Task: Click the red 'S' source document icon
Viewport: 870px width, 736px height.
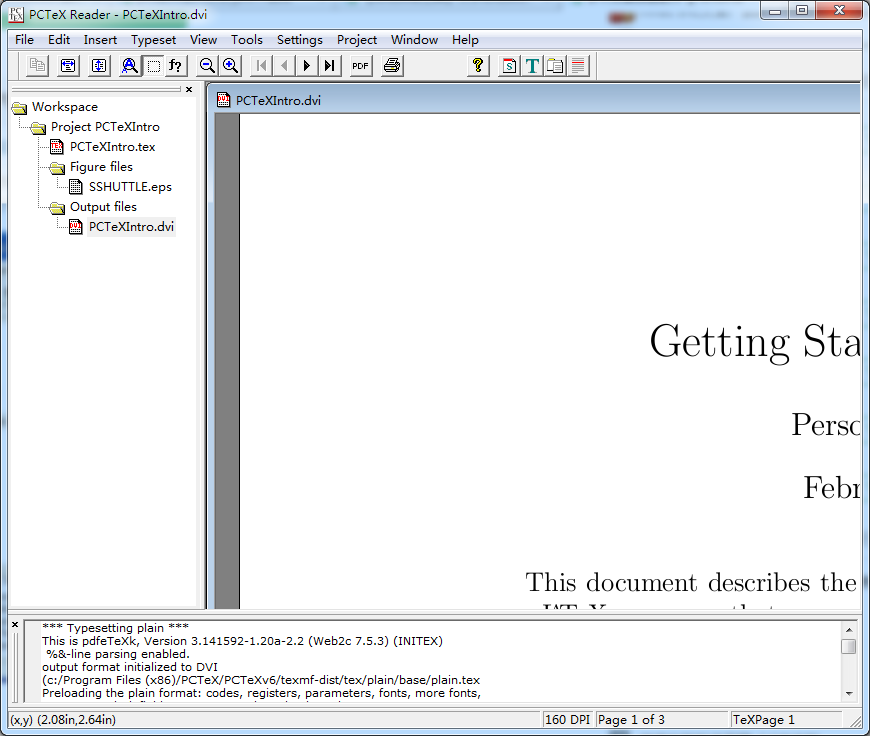Action: (x=509, y=65)
